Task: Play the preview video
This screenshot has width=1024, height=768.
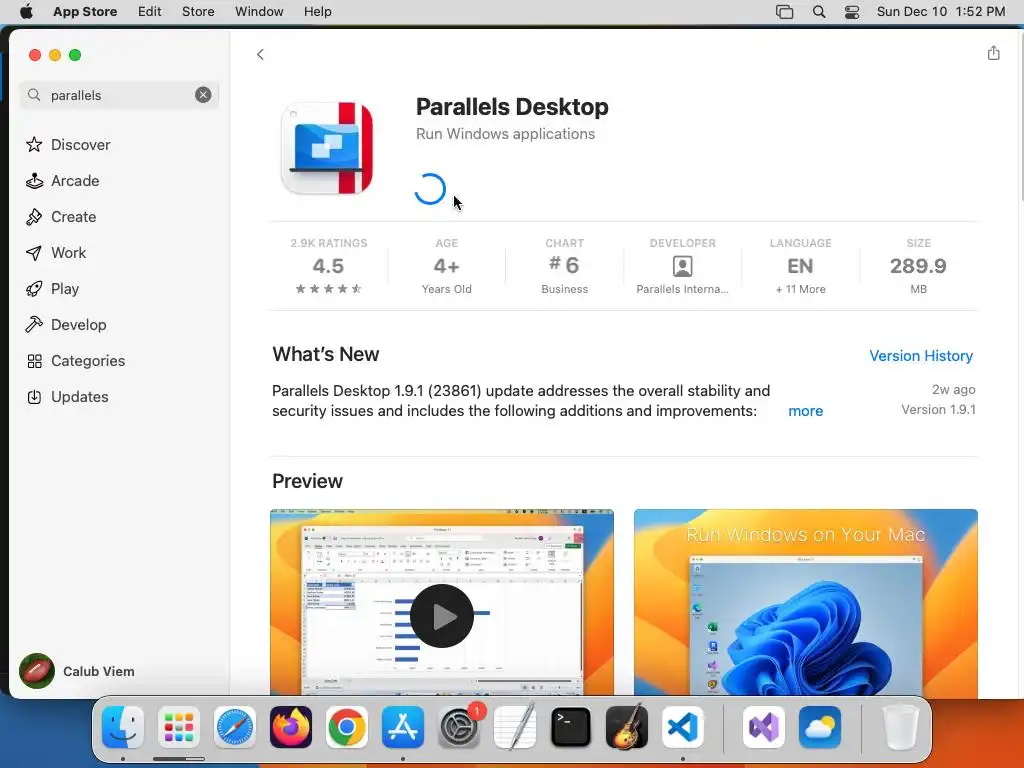Action: click(x=441, y=616)
